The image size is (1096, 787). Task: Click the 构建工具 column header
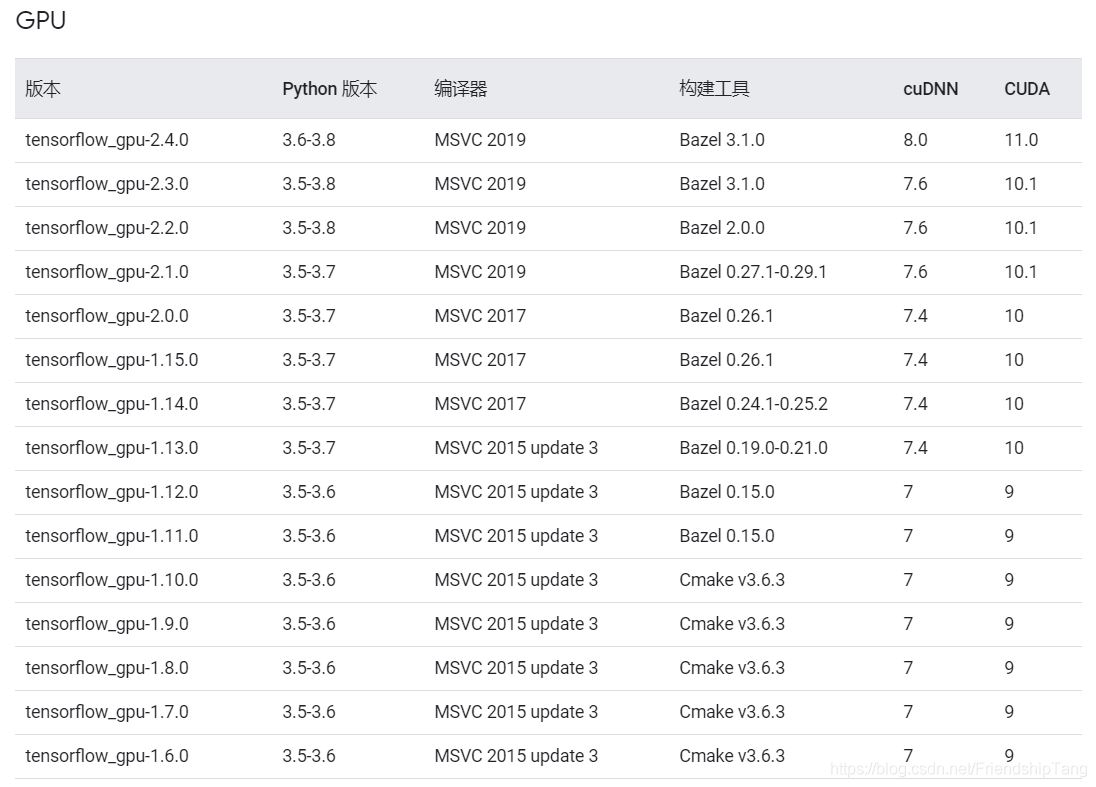tap(714, 89)
